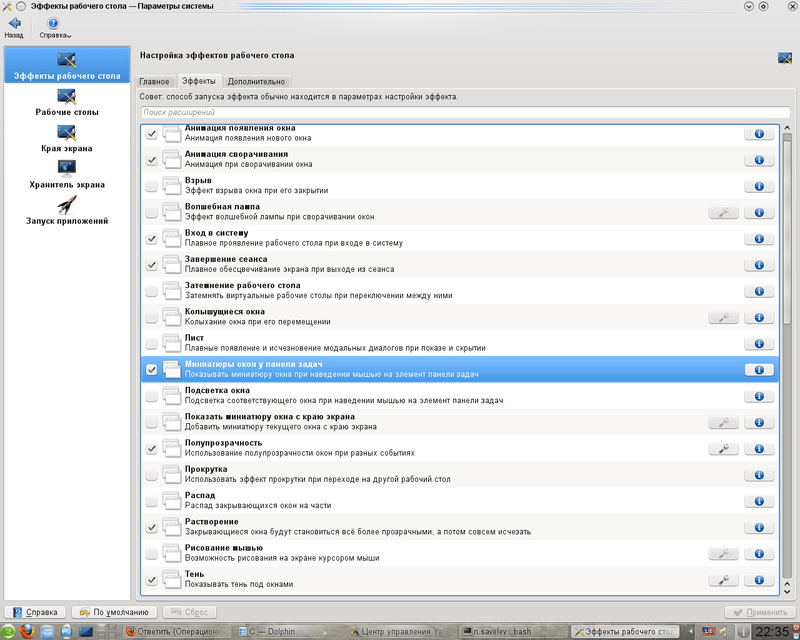Switch to the Главное tab

155,81
